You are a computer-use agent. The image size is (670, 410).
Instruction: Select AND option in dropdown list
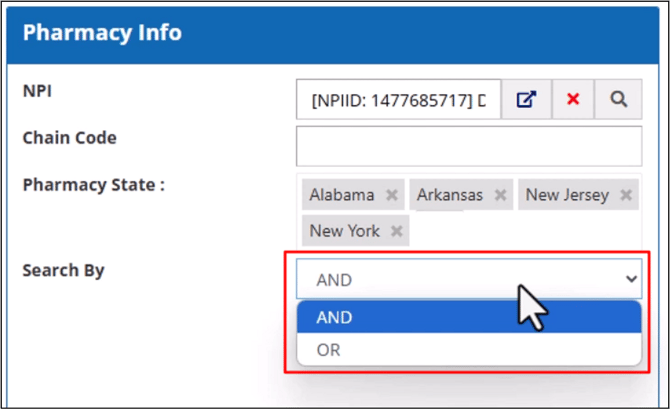coord(469,317)
